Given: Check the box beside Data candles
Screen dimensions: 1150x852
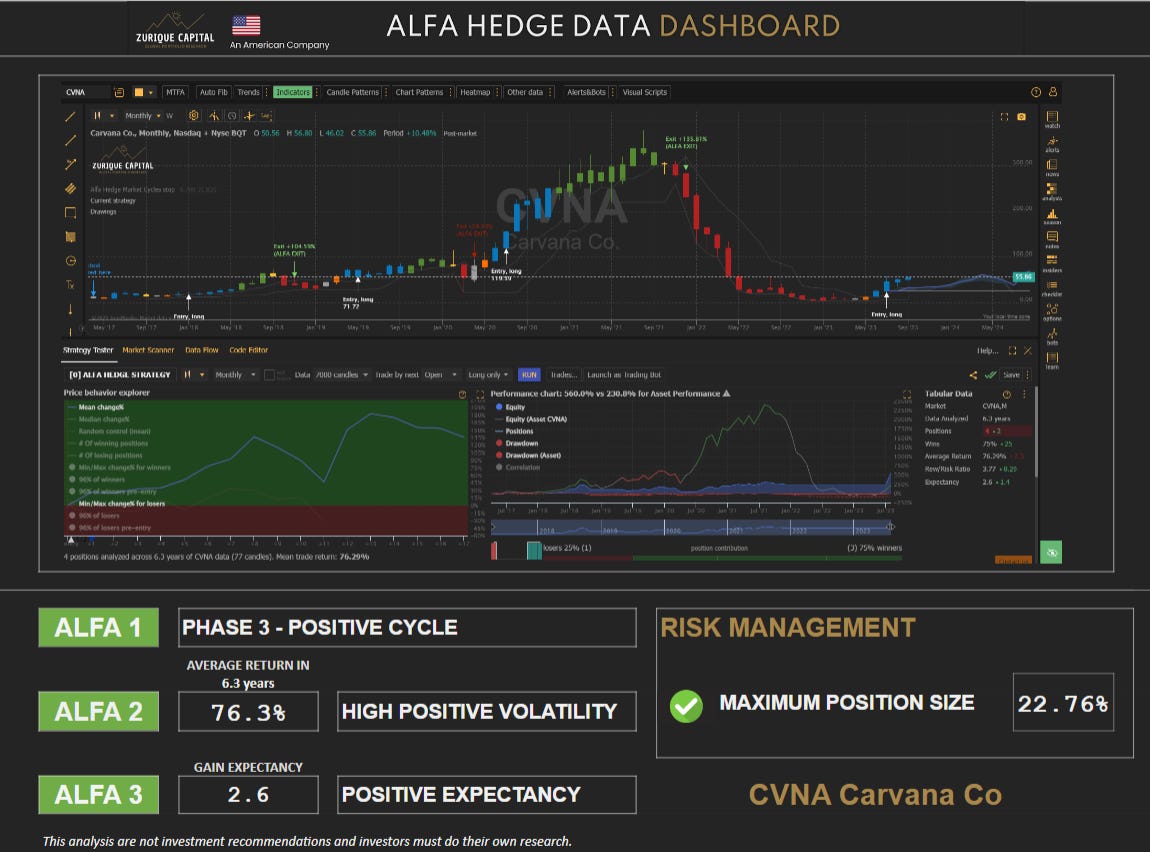Looking at the screenshot, I should tap(269, 375).
